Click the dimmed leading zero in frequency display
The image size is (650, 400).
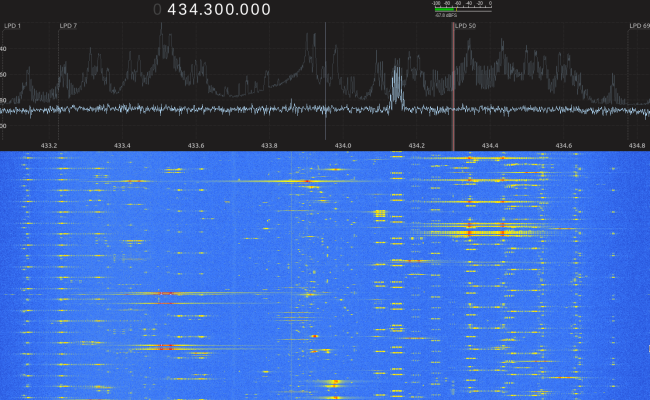(x=158, y=9)
